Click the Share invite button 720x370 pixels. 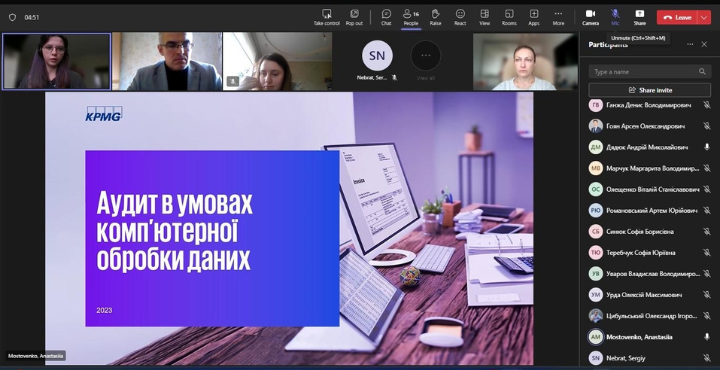(650, 90)
